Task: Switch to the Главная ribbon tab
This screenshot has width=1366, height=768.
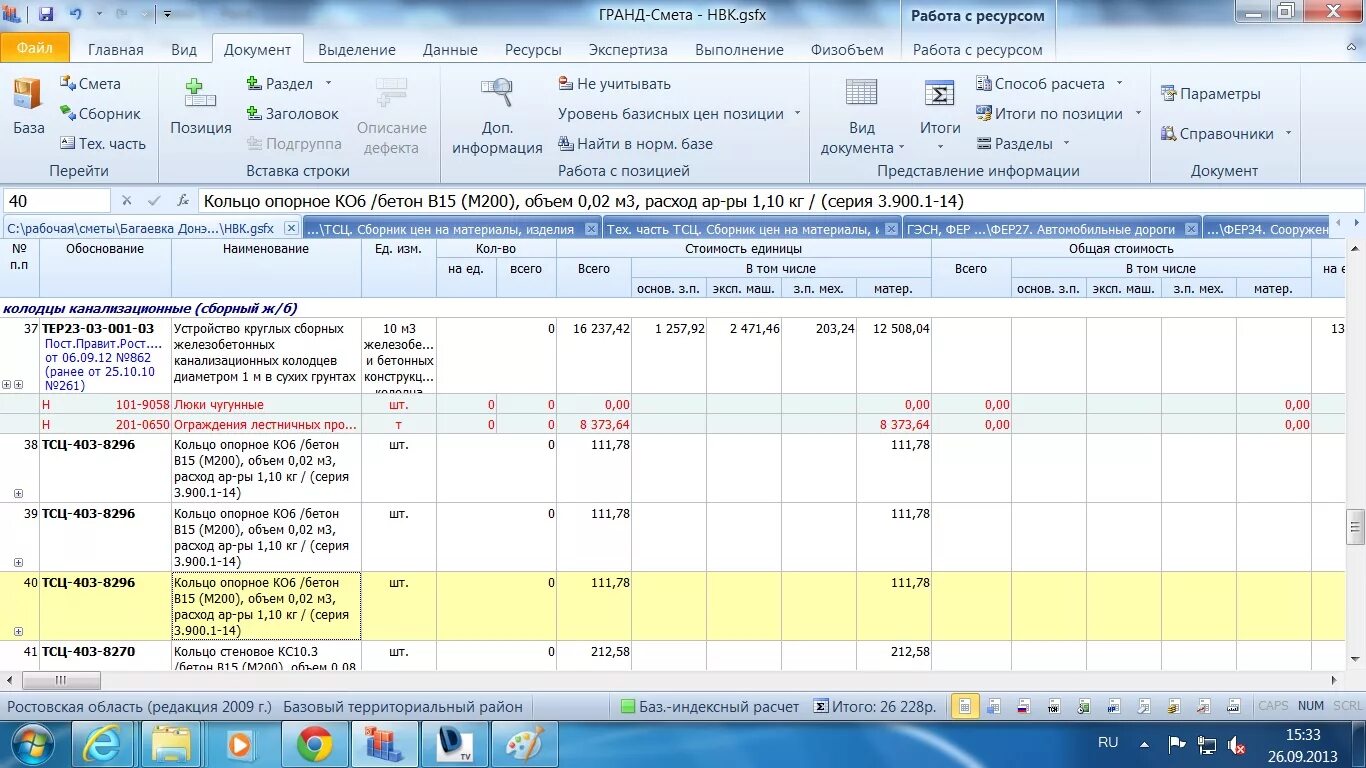Action: [x=116, y=49]
